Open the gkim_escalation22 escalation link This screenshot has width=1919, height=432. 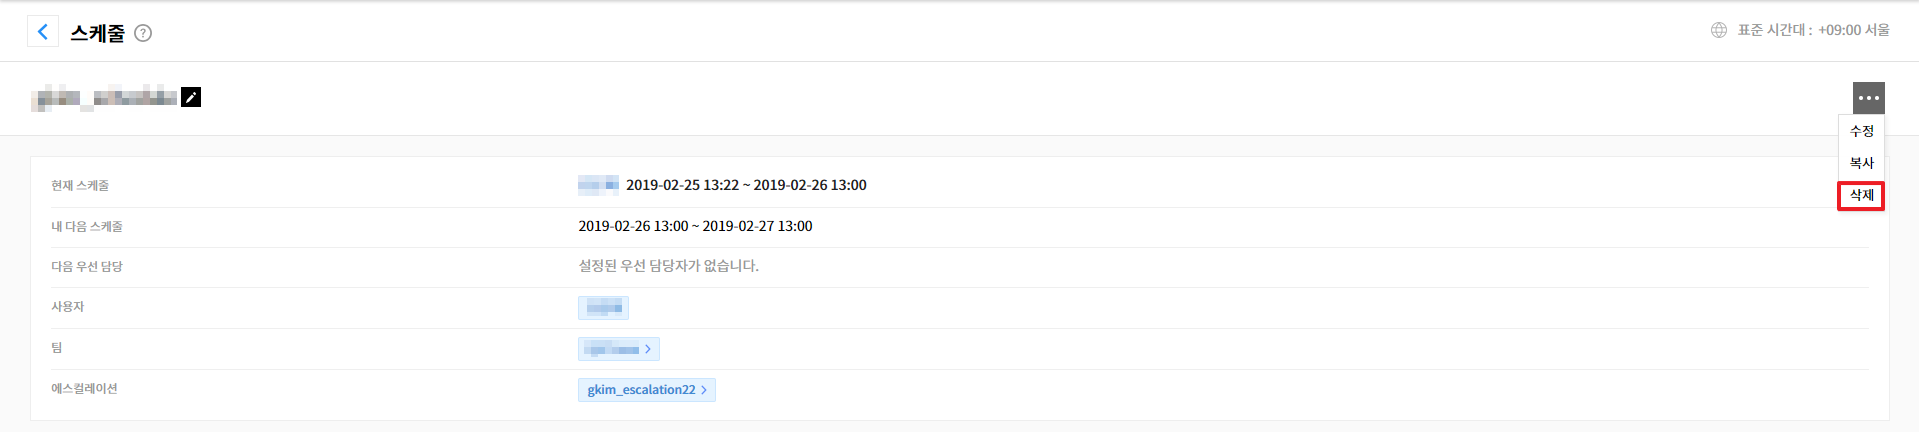[641, 389]
